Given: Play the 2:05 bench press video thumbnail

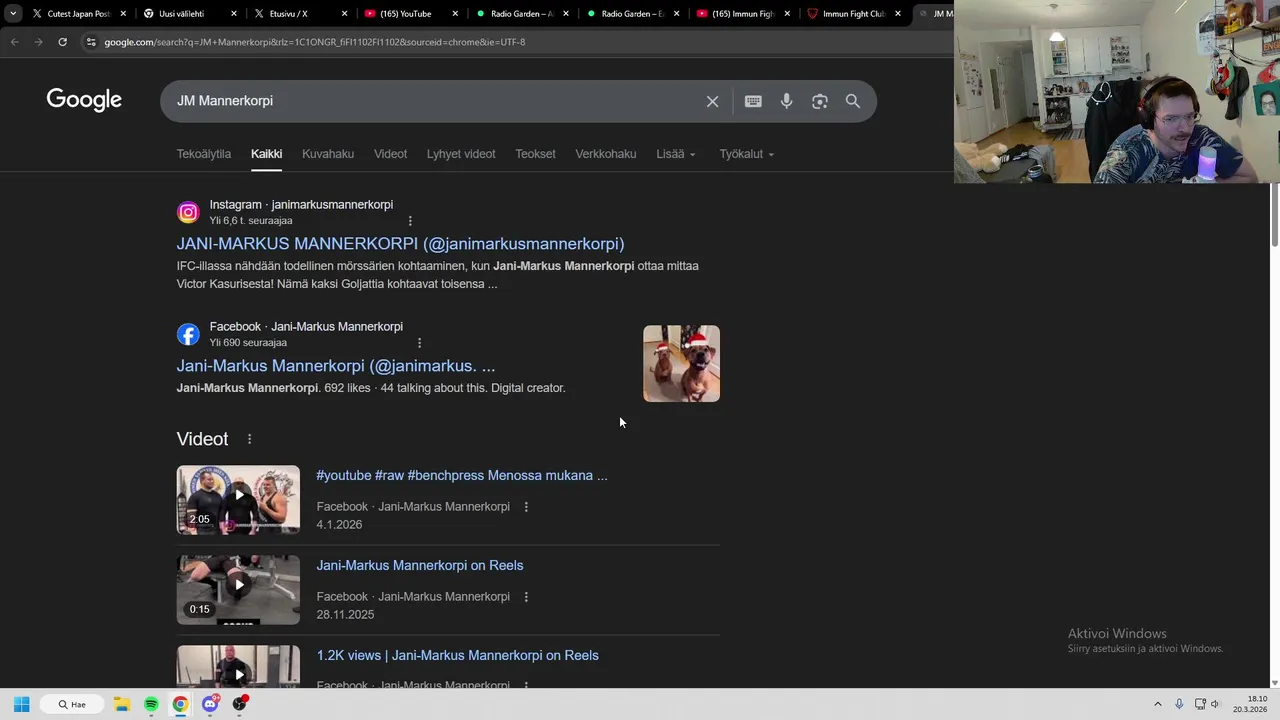Looking at the screenshot, I should (238, 499).
